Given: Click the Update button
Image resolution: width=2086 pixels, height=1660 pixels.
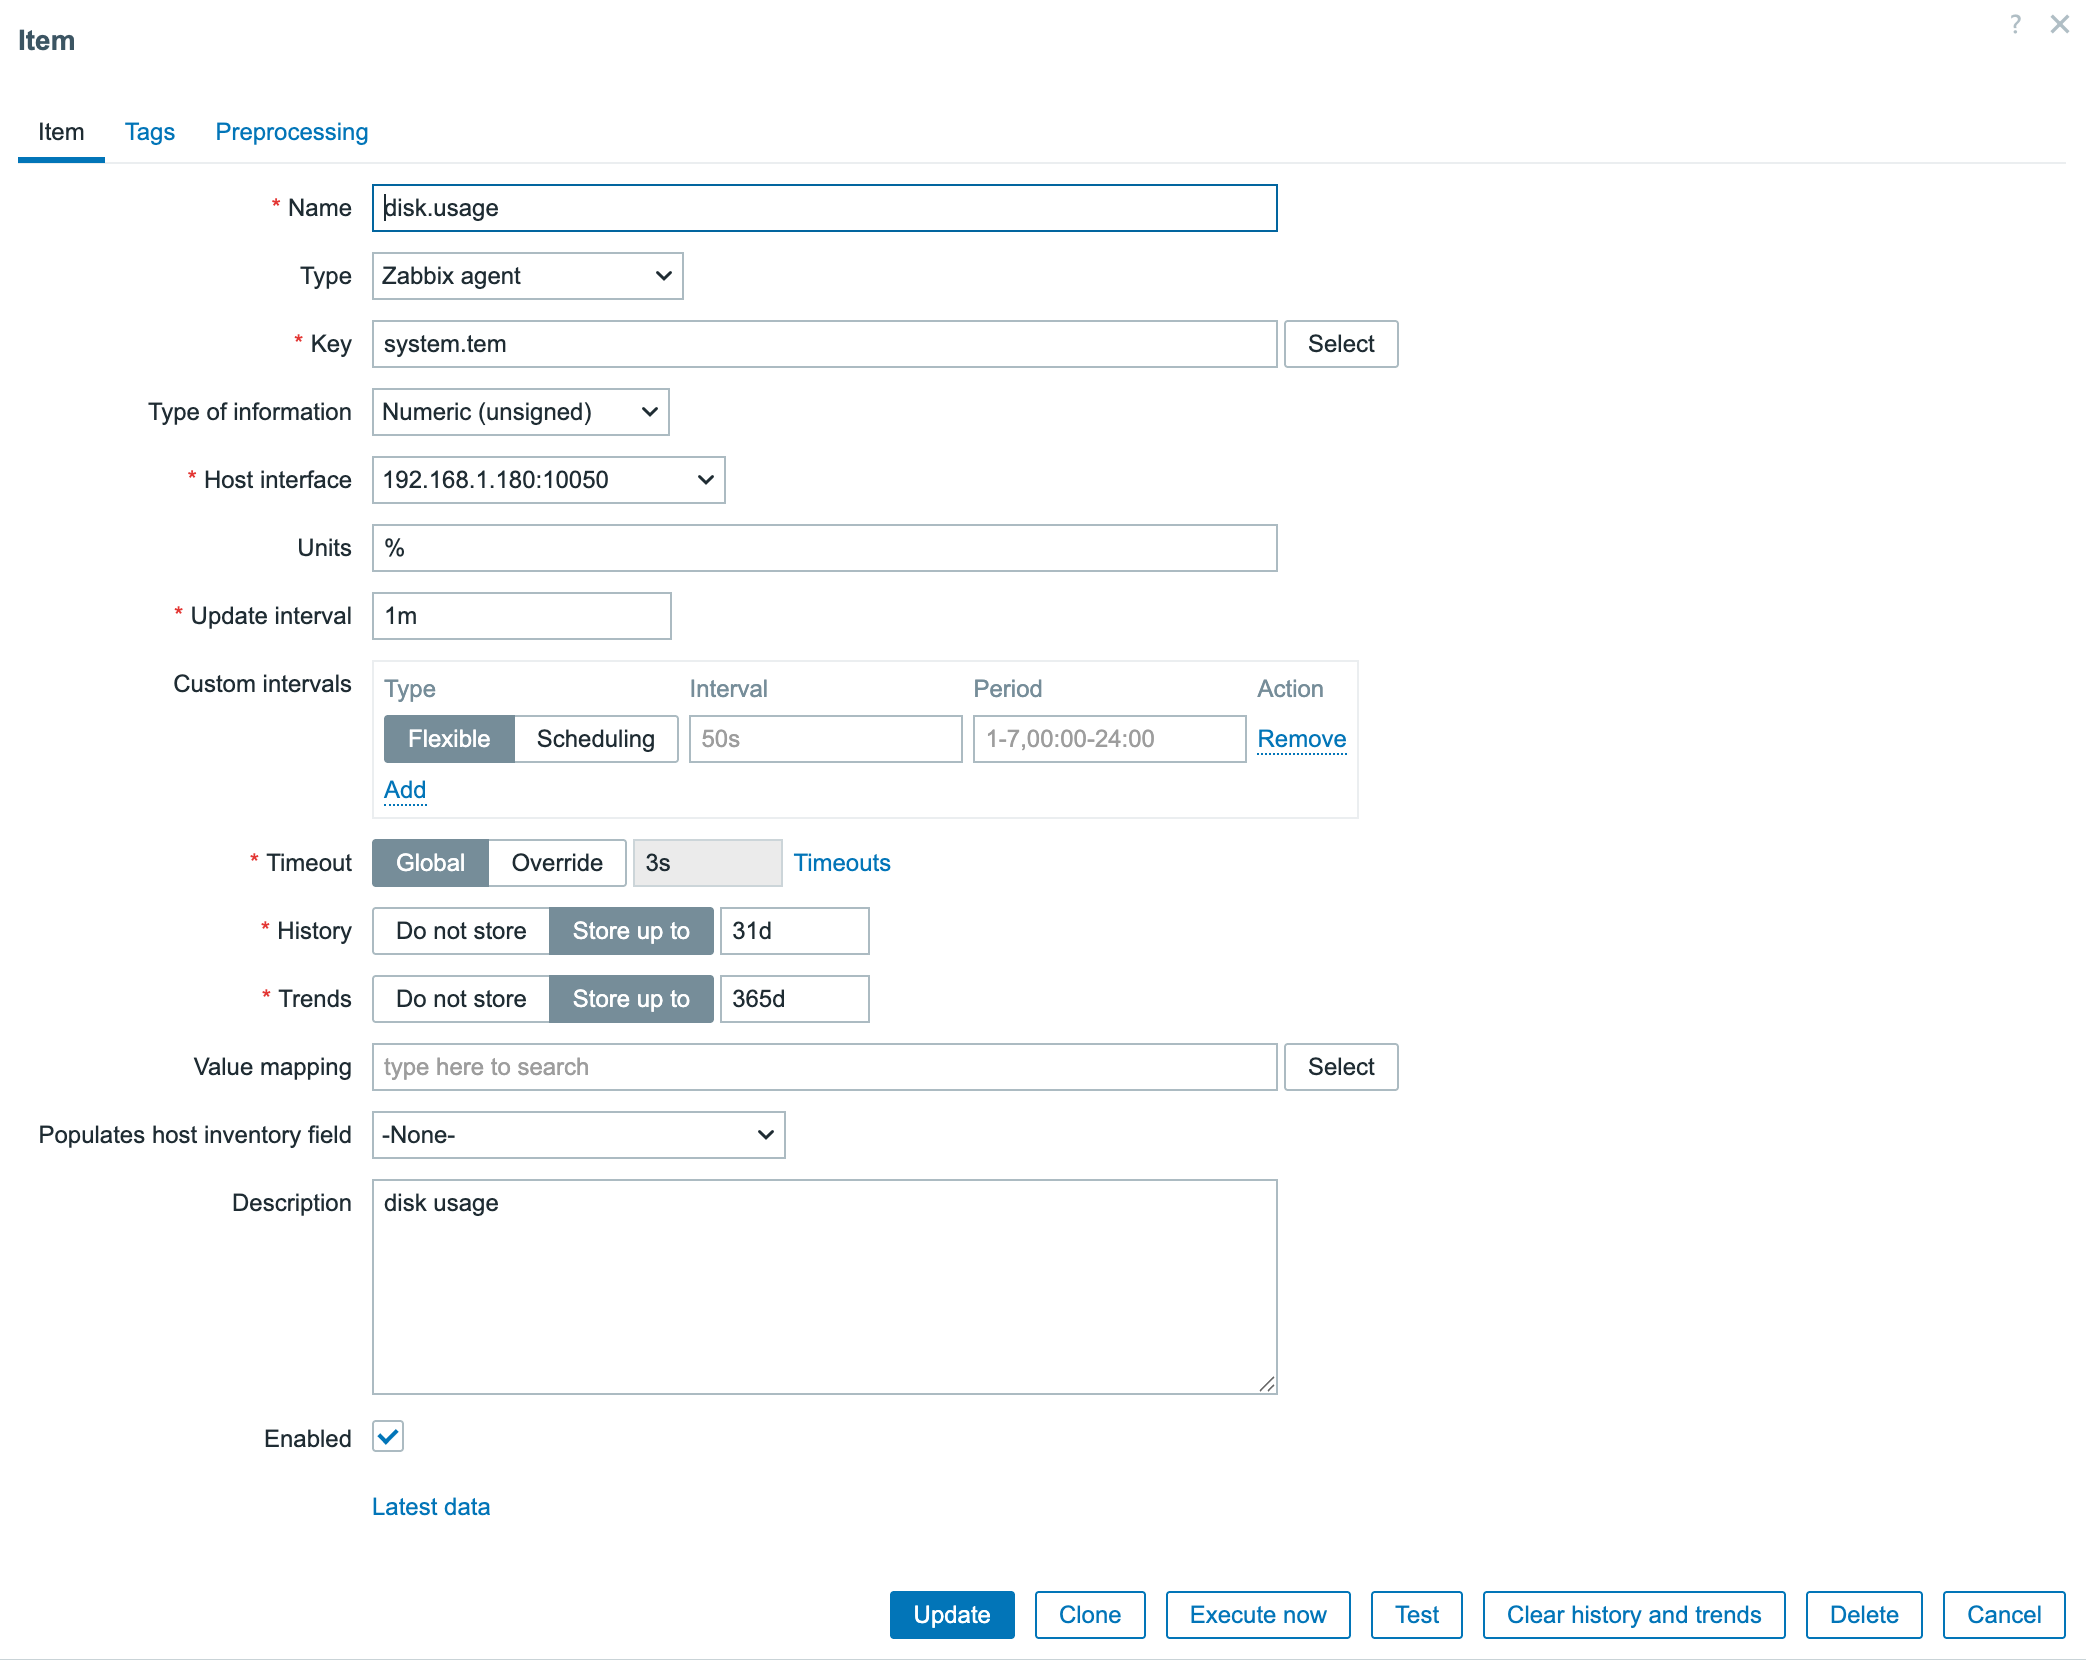Looking at the screenshot, I should pyautogui.click(x=951, y=1615).
